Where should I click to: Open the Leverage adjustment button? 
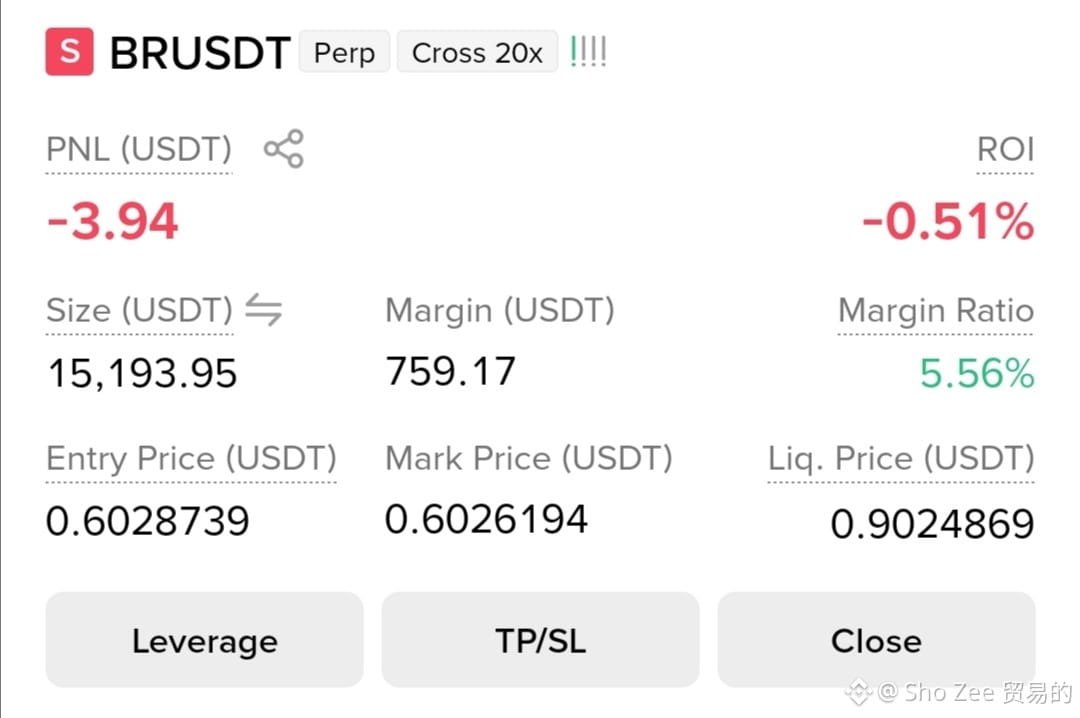205,639
